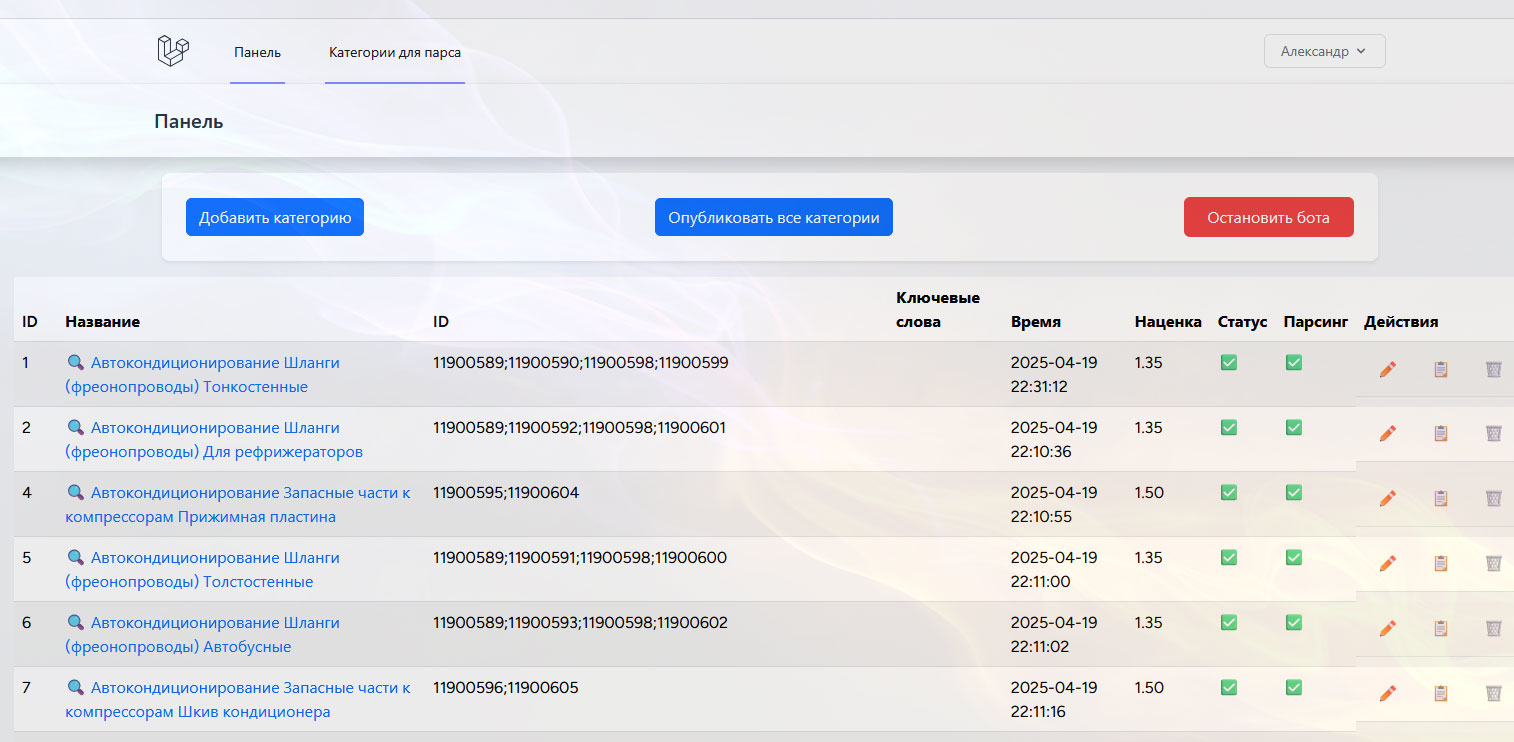This screenshot has height=742, width=1514.
Task: Click clipboard copy icon for row ID 2
Action: pos(1440,434)
